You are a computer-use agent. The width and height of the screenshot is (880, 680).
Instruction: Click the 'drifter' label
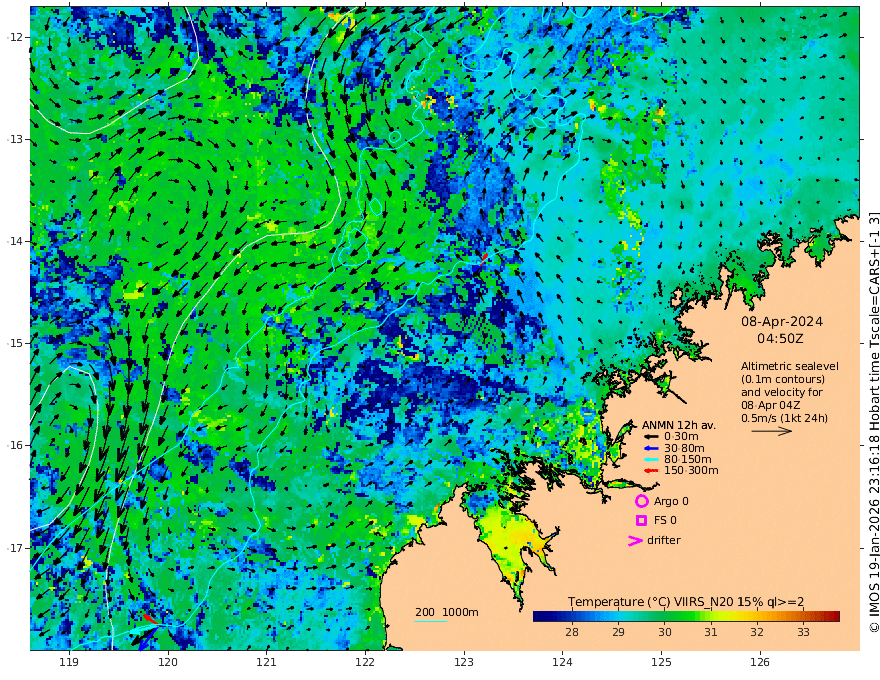click(663, 540)
